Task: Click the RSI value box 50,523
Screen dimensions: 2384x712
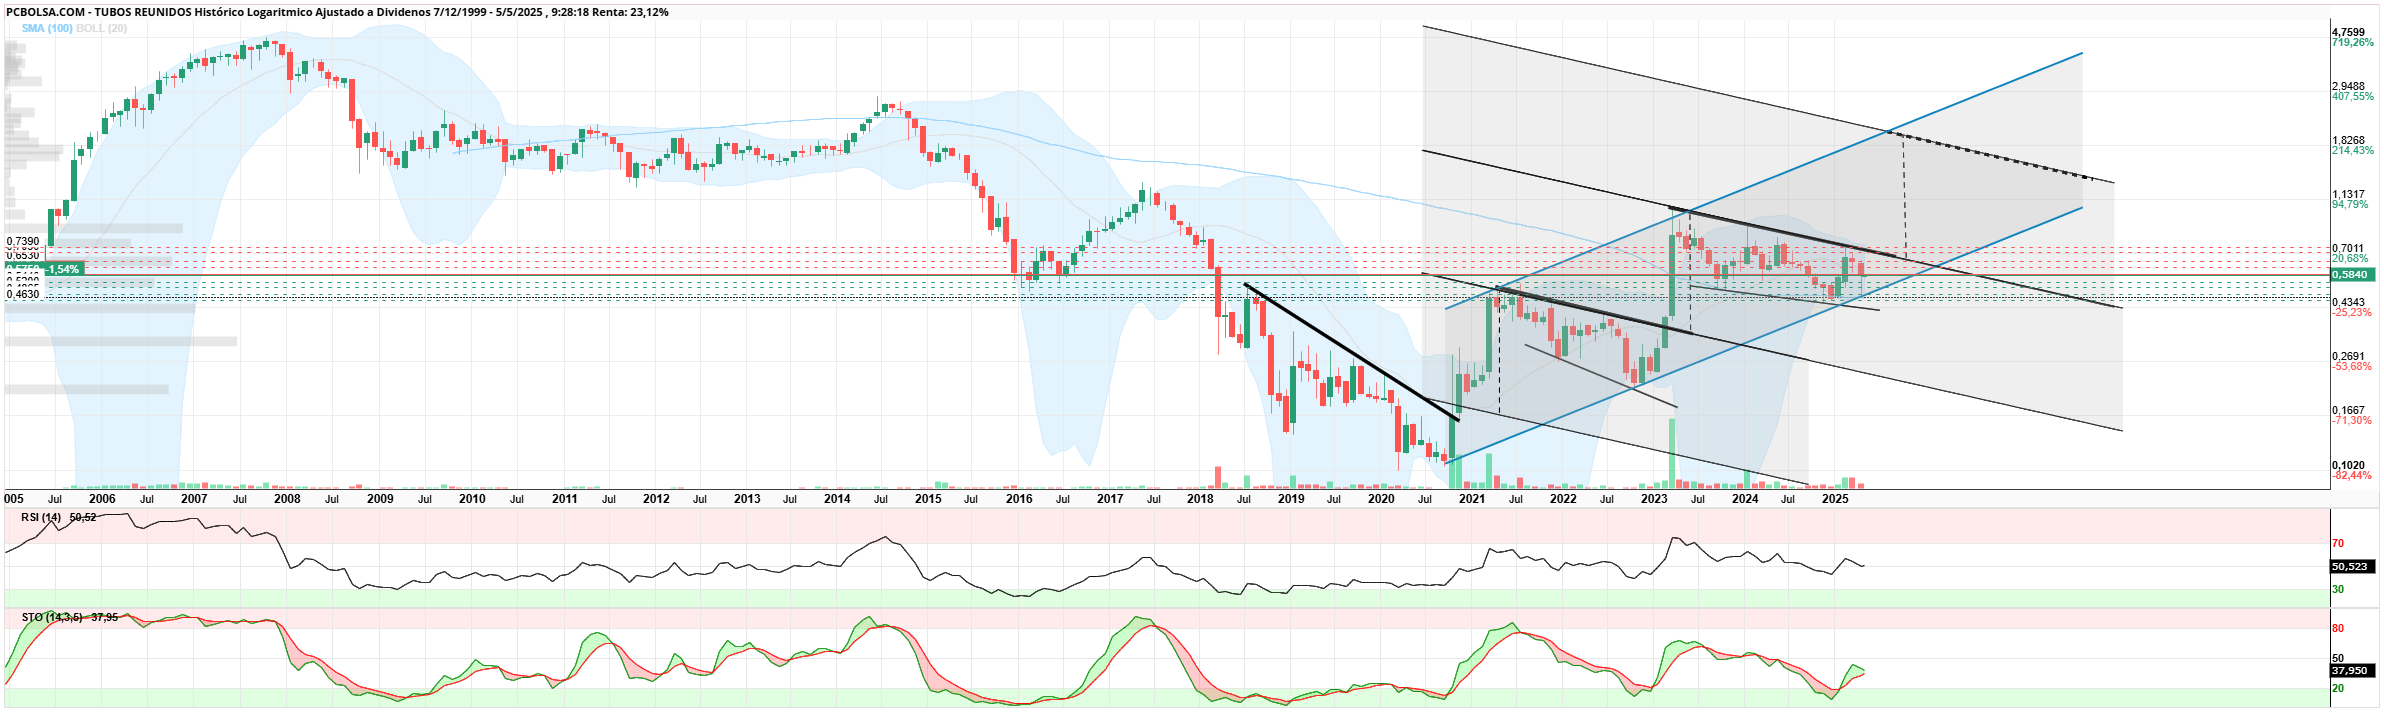Action: pos(2350,566)
